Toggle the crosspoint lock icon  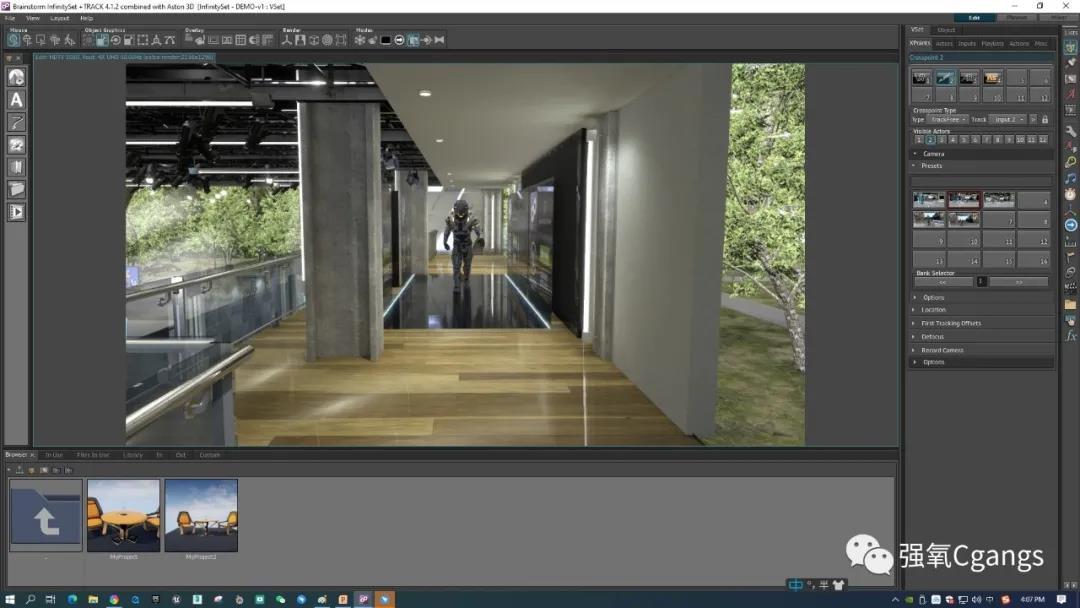[1045, 119]
